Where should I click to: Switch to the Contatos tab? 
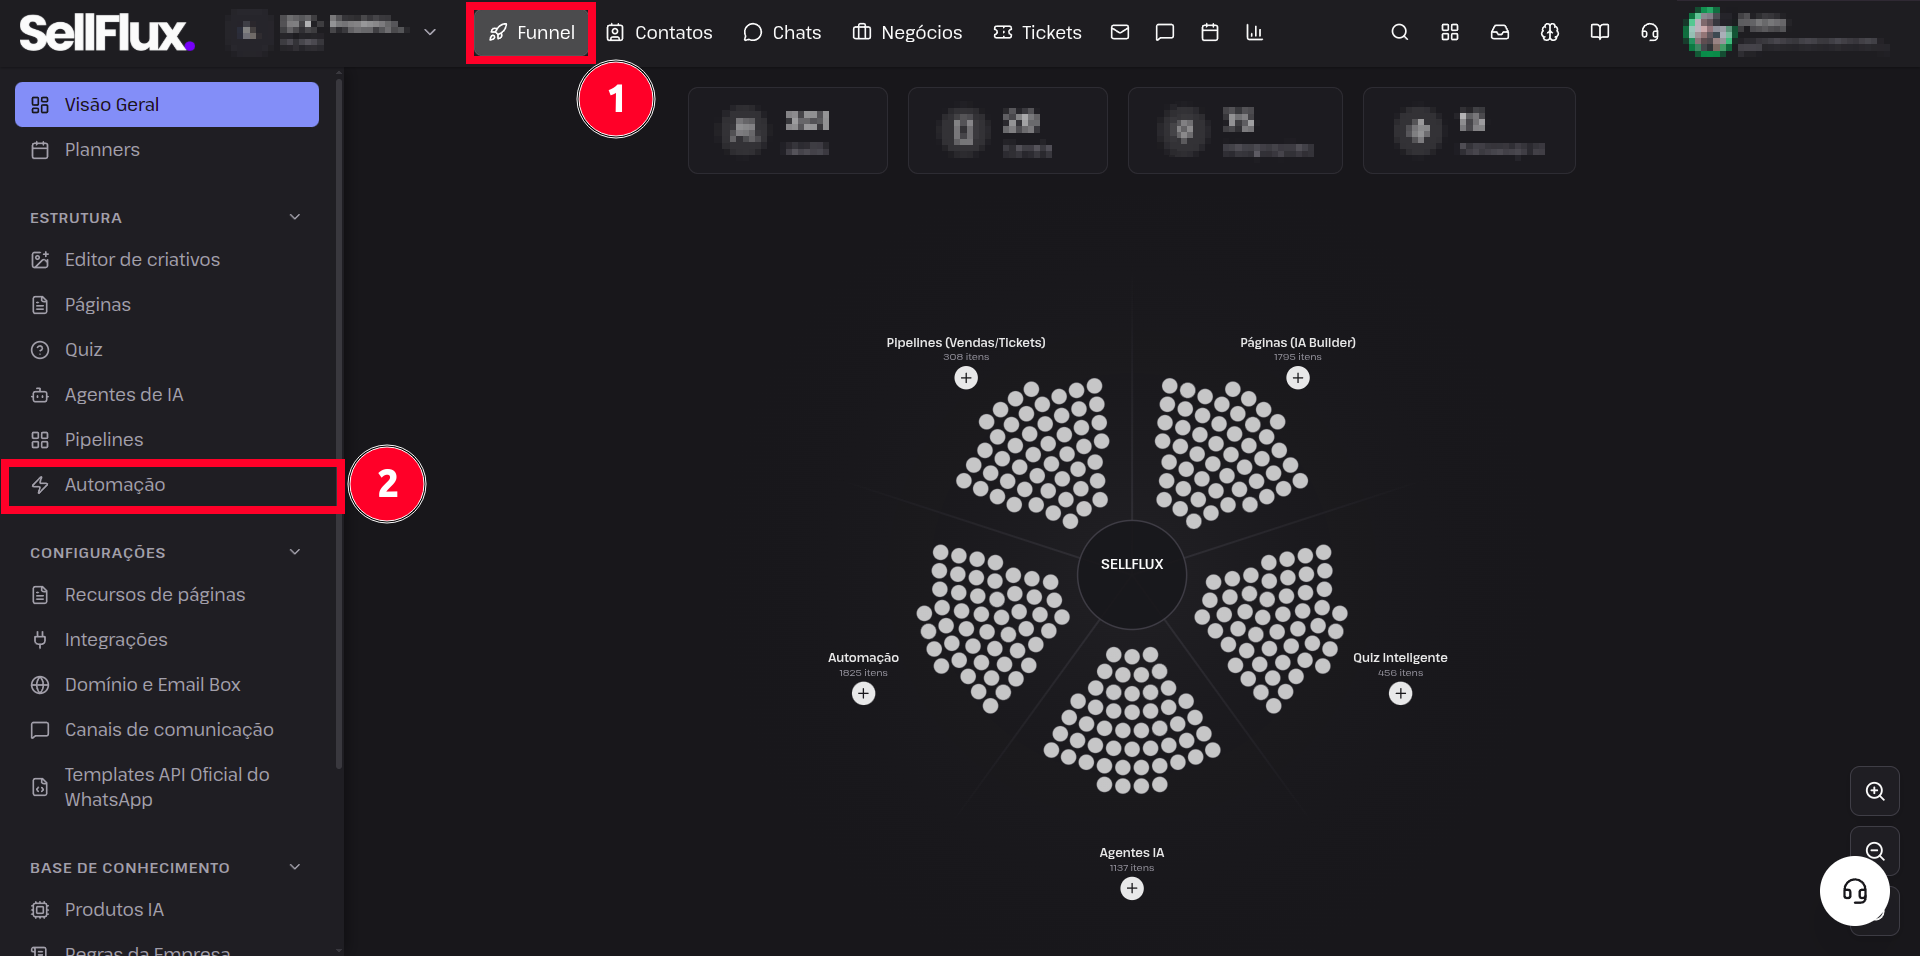(x=660, y=33)
